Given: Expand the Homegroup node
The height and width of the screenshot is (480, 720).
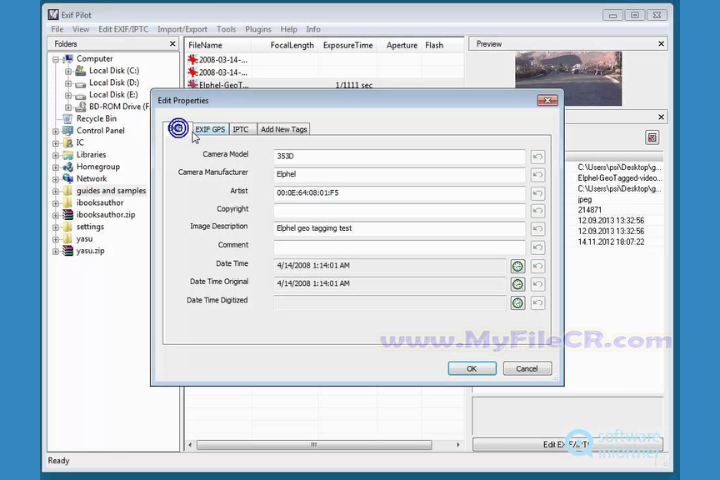Looking at the screenshot, I should 56,167.
